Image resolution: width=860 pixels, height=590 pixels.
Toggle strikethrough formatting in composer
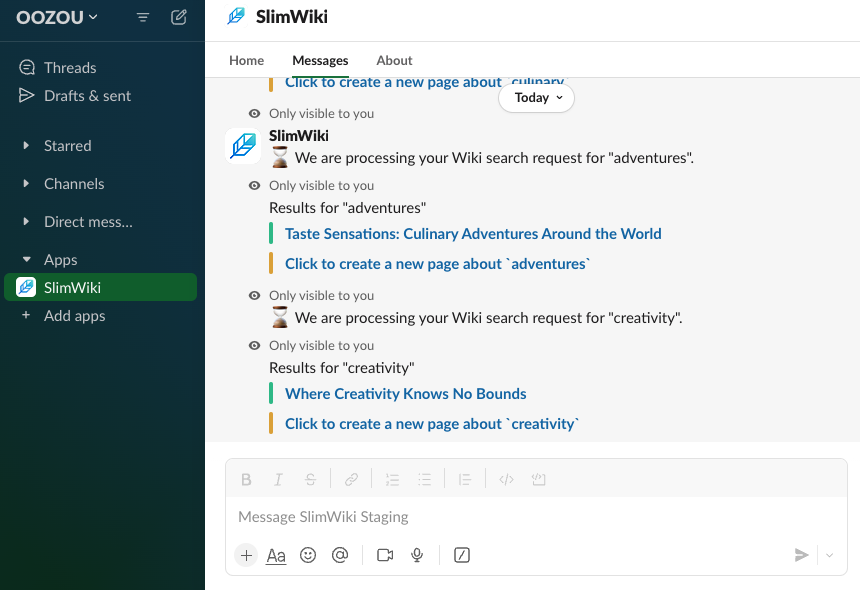[x=310, y=479]
